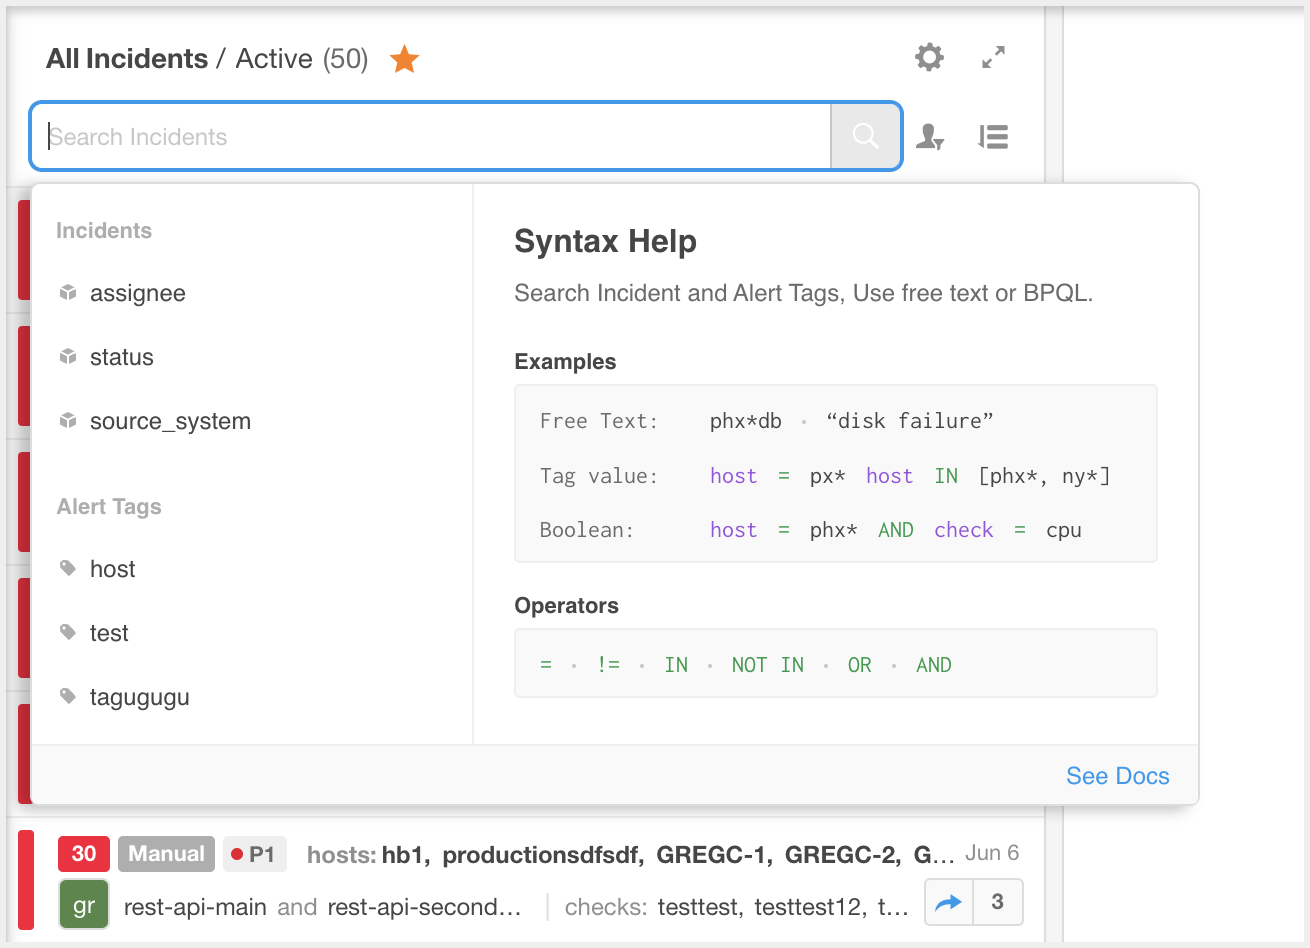Viewport: 1310px width, 948px height.
Task: Open the sort options icon beside search
Action: click(x=993, y=137)
